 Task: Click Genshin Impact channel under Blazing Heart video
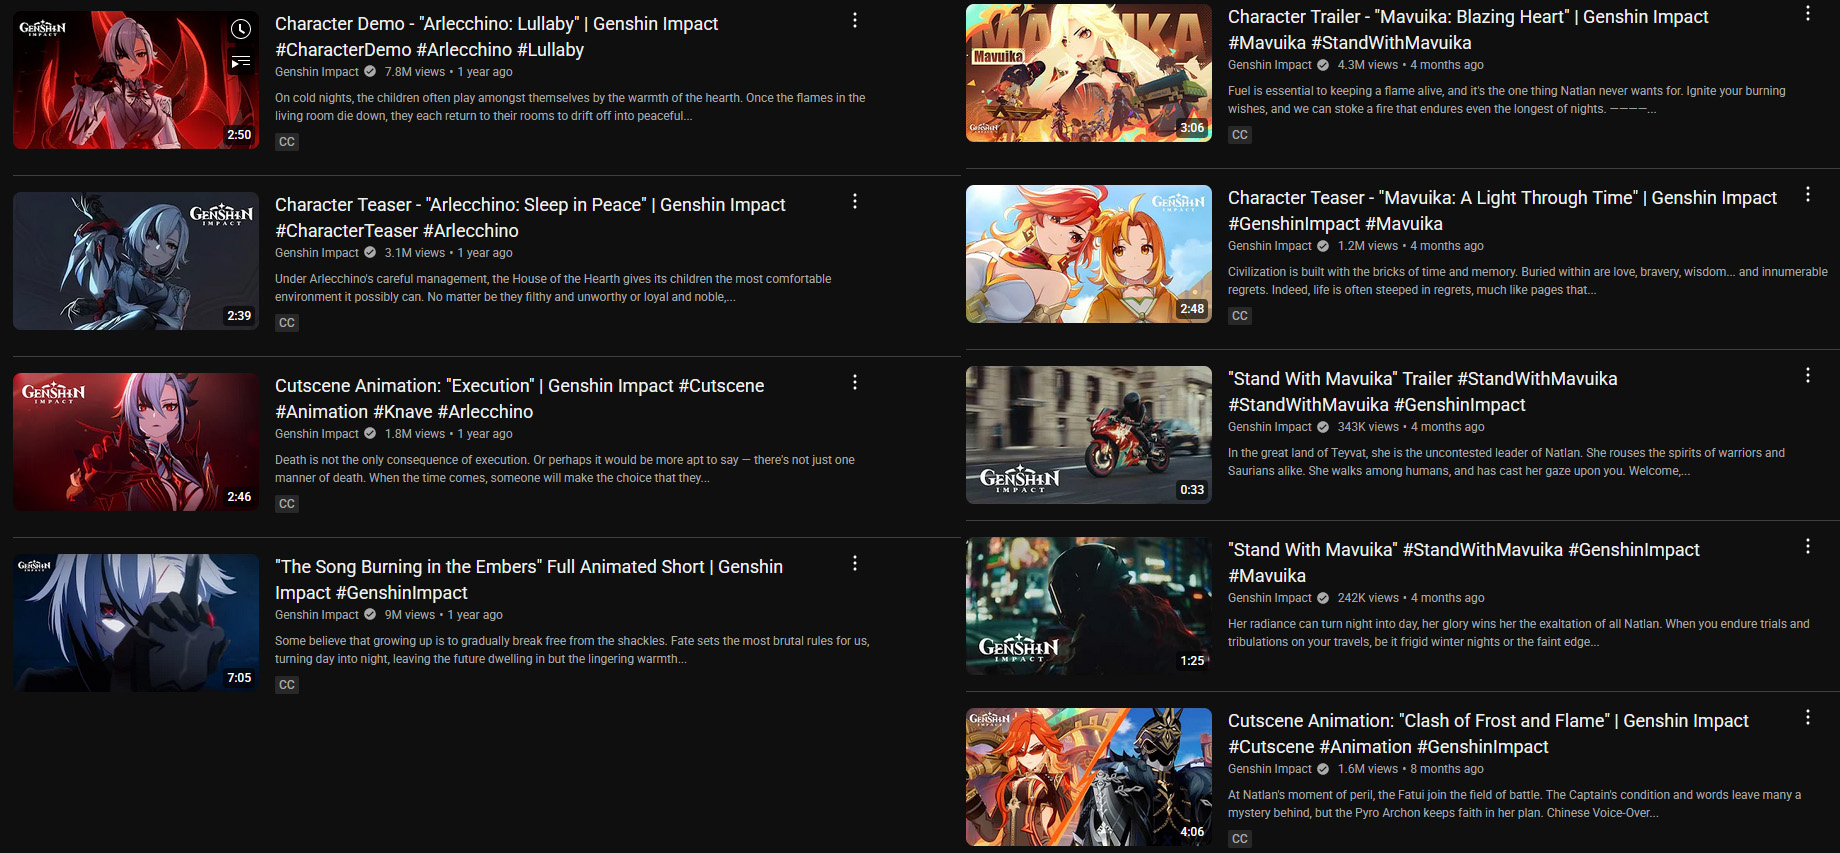click(1270, 65)
